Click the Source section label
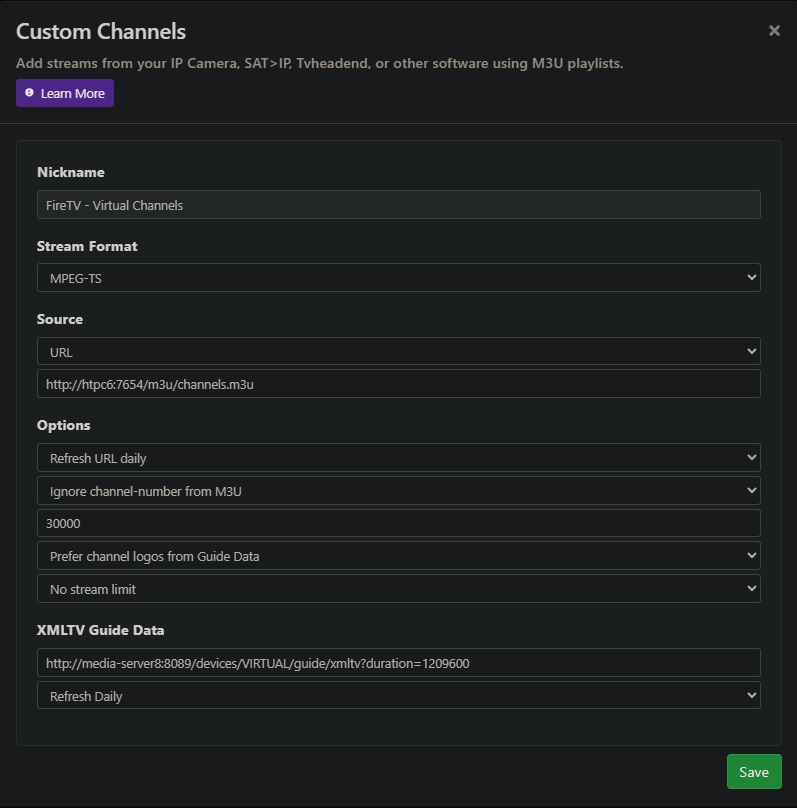The image size is (797, 808). [60, 319]
